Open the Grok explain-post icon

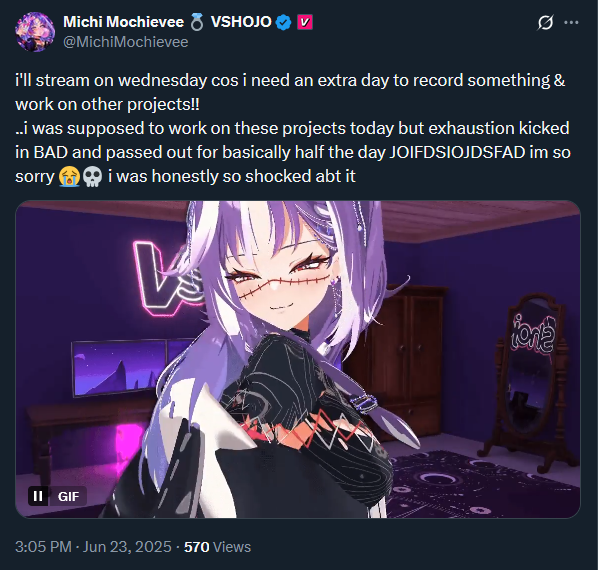[x=545, y=23]
